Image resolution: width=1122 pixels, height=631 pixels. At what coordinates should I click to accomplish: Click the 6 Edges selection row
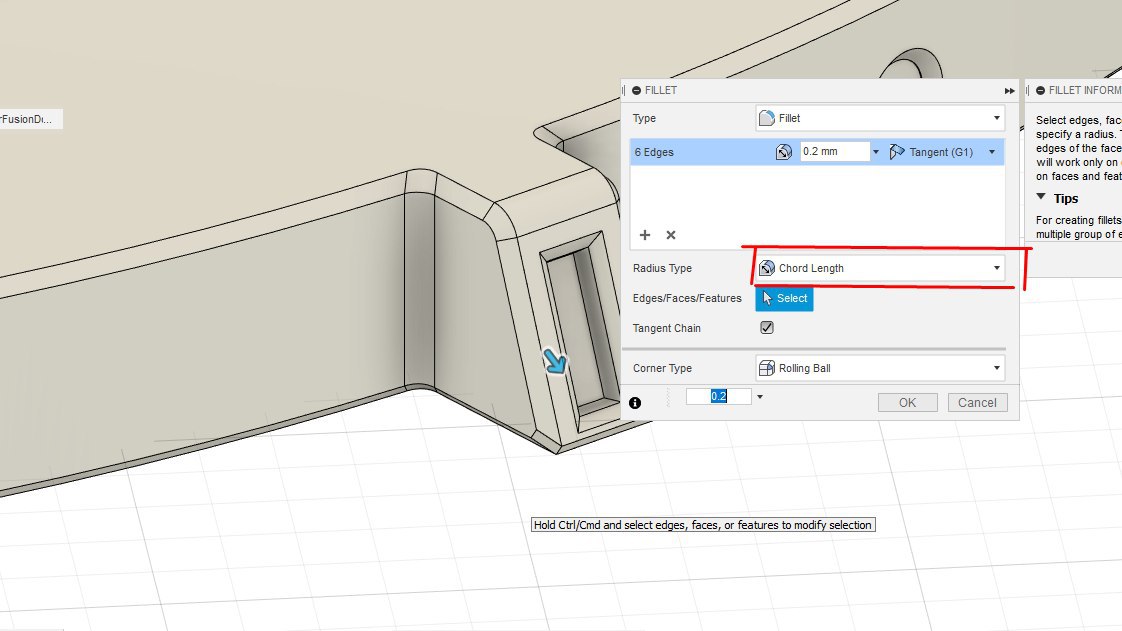coord(816,152)
